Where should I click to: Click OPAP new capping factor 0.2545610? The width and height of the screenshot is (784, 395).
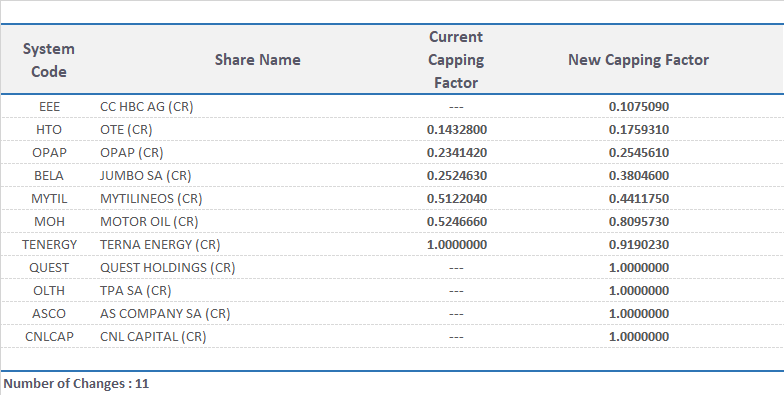(638, 152)
